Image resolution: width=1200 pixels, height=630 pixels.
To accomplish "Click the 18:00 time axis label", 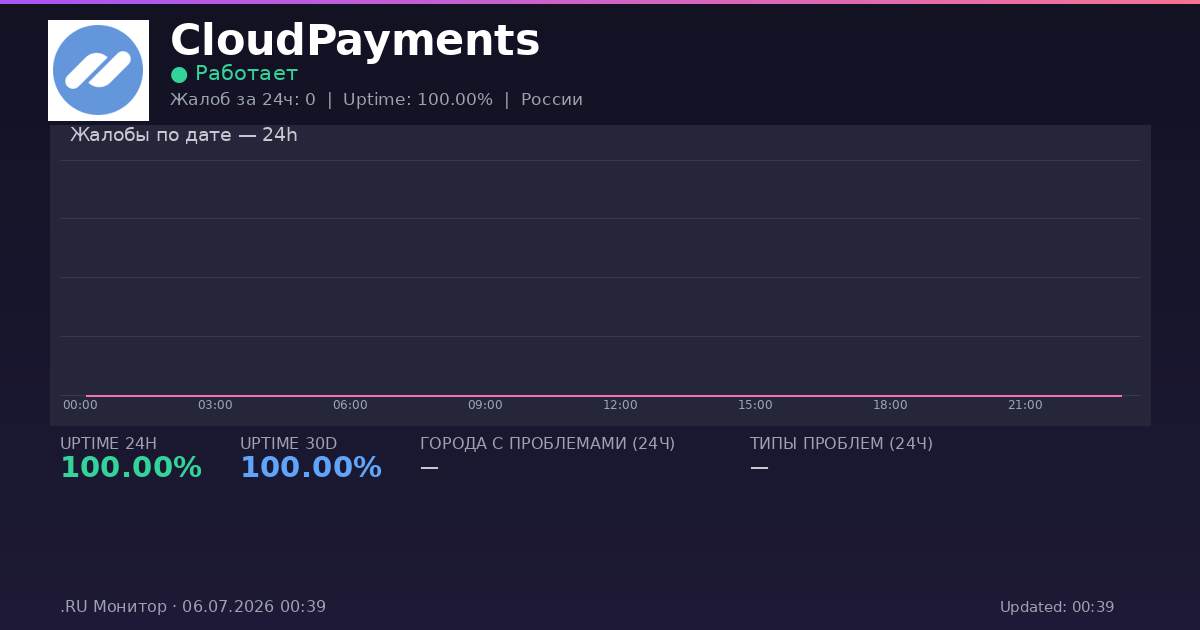I will 890,405.
